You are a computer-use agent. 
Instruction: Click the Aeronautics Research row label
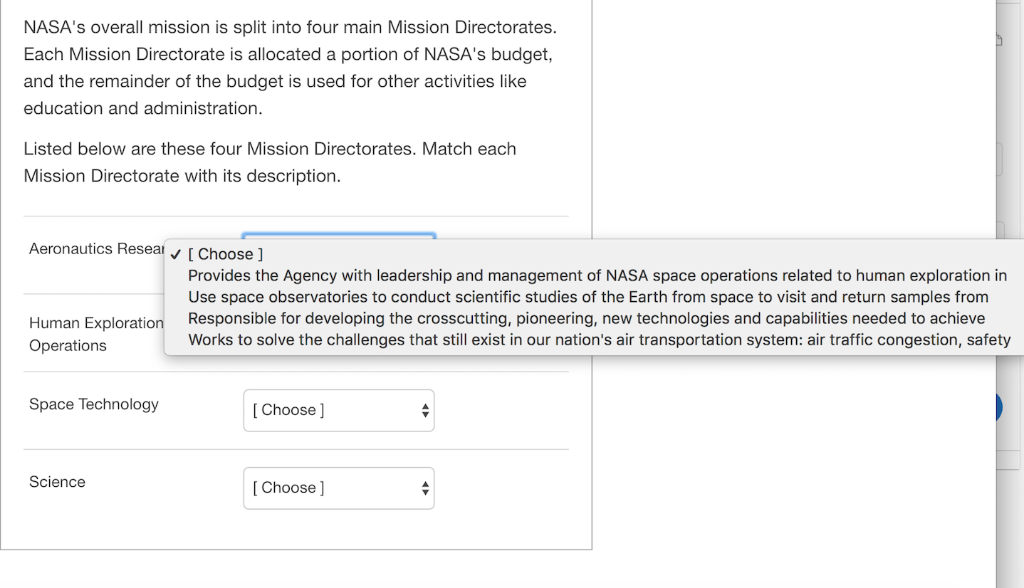point(95,249)
